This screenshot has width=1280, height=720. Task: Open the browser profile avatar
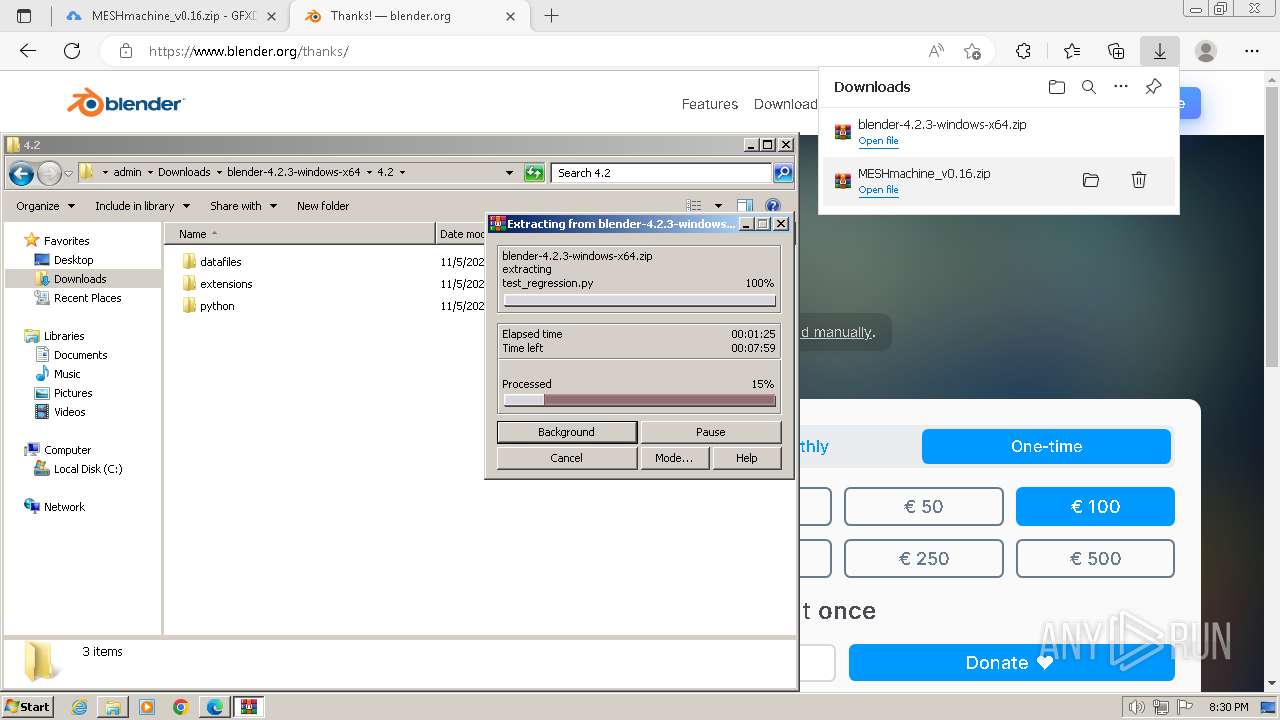point(1206,51)
